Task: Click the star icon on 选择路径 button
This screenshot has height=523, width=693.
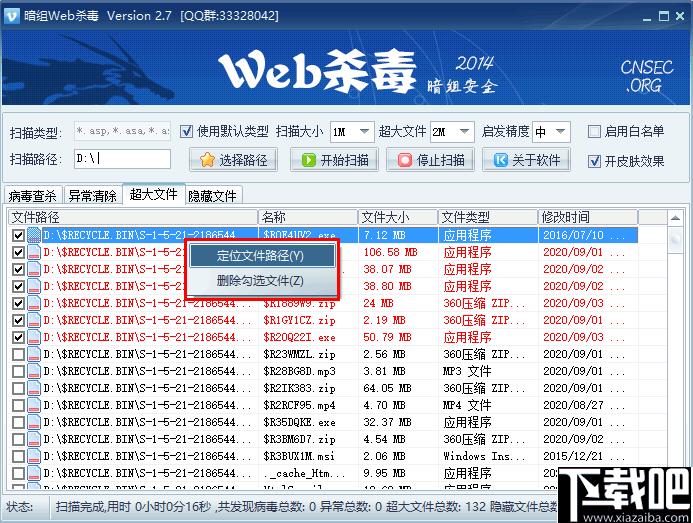Action: click(207, 160)
